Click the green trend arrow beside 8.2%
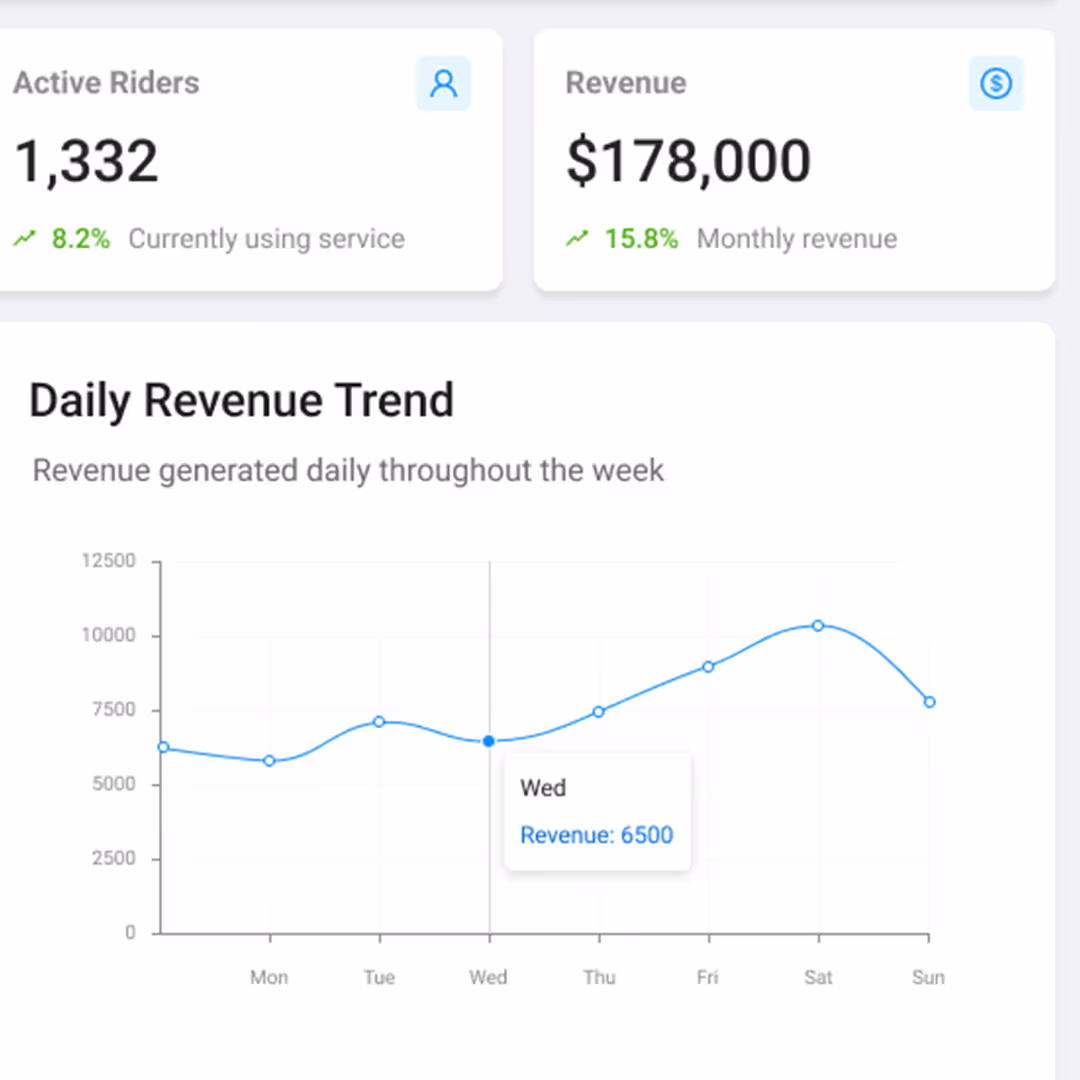The width and height of the screenshot is (1080, 1080). (25, 239)
